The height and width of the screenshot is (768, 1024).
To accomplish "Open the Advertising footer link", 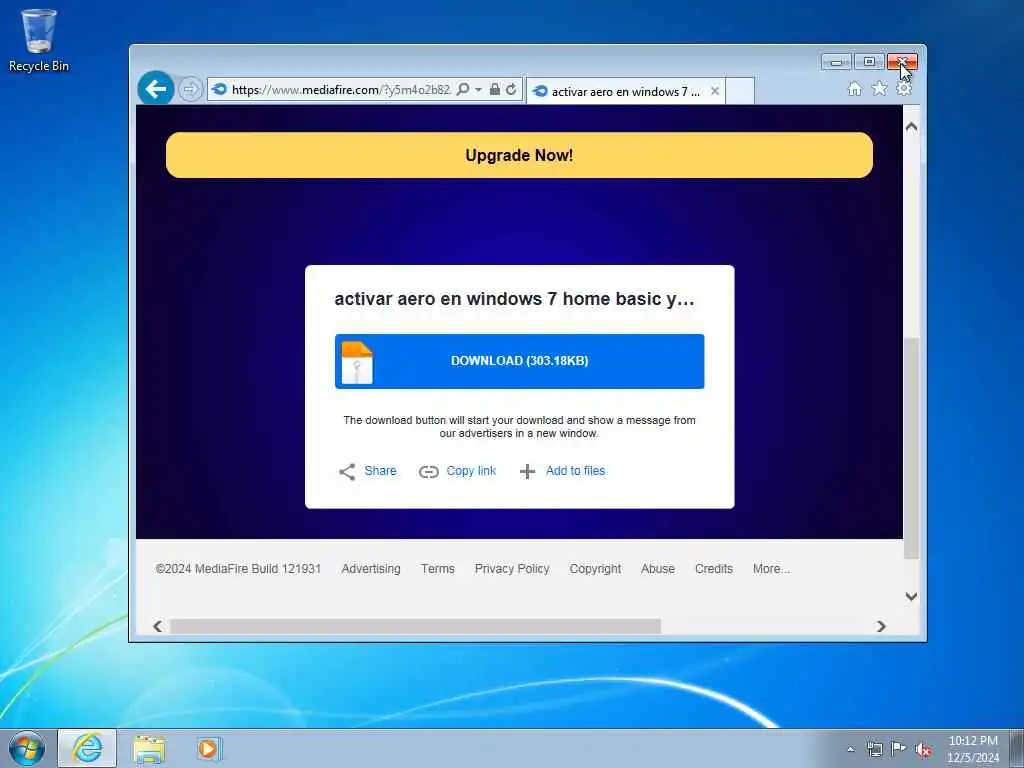I will 371,569.
